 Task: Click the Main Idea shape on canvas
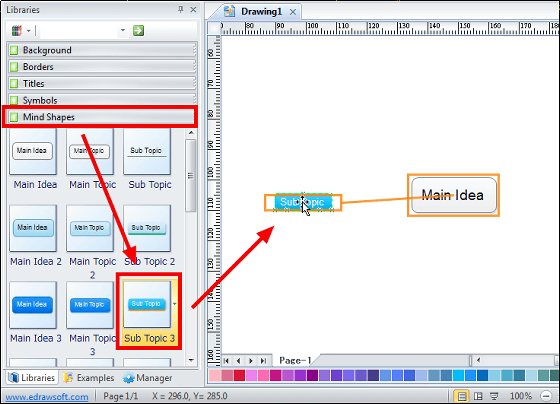[454, 195]
